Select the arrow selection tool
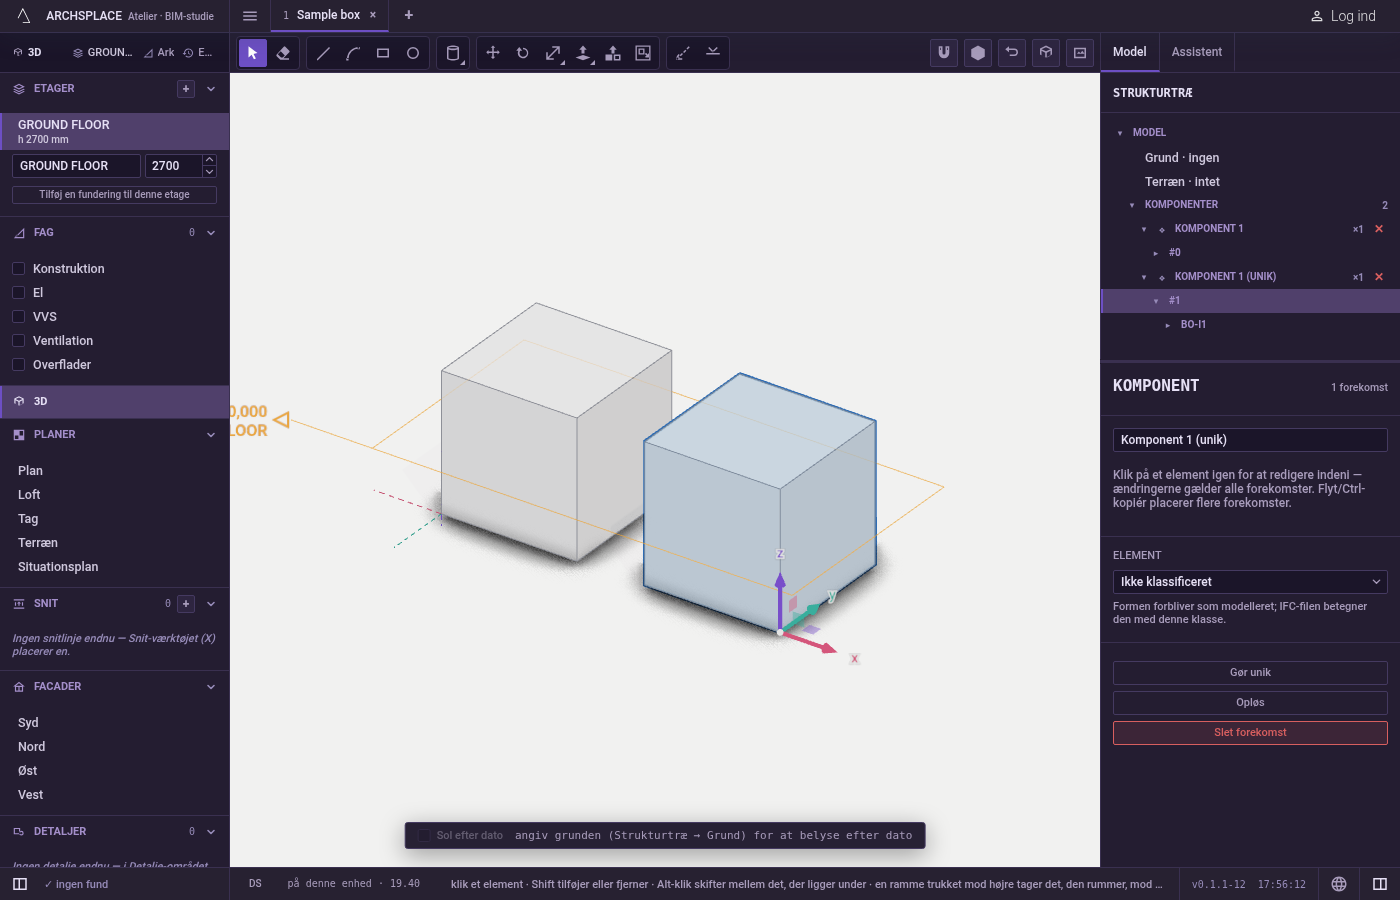This screenshot has width=1400, height=900. 253,53
